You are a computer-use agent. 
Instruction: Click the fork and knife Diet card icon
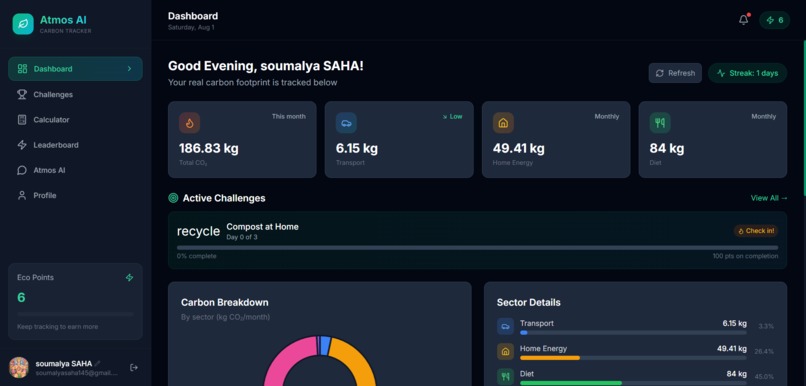[x=660, y=123]
